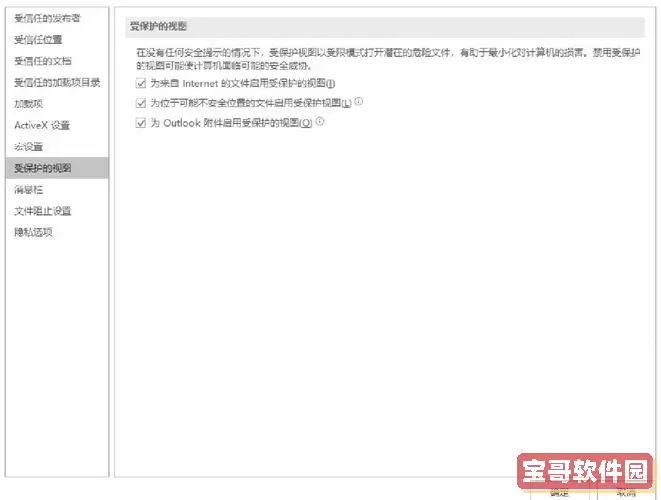The image size is (661, 500).
Task: Open 受信任的加载项目录 page
Action: pyautogui.click(x=57, y=83)
